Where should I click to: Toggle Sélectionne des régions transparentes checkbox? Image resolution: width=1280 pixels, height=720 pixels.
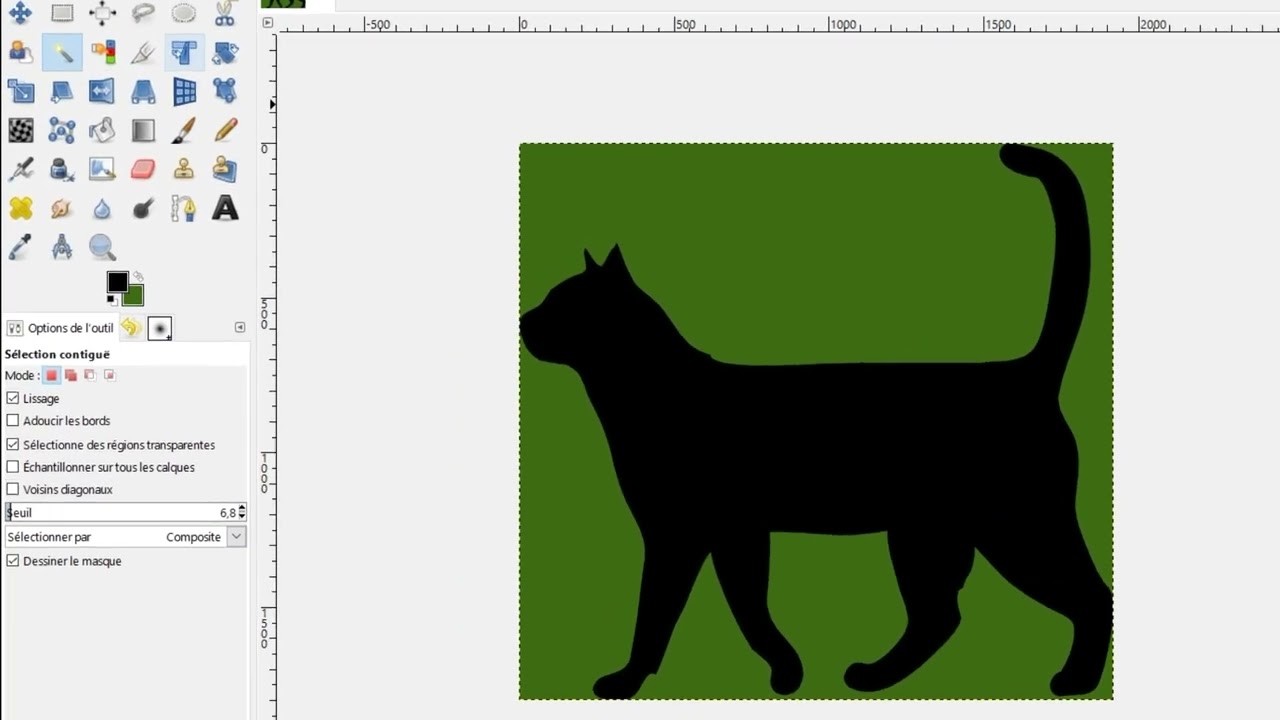13,444
